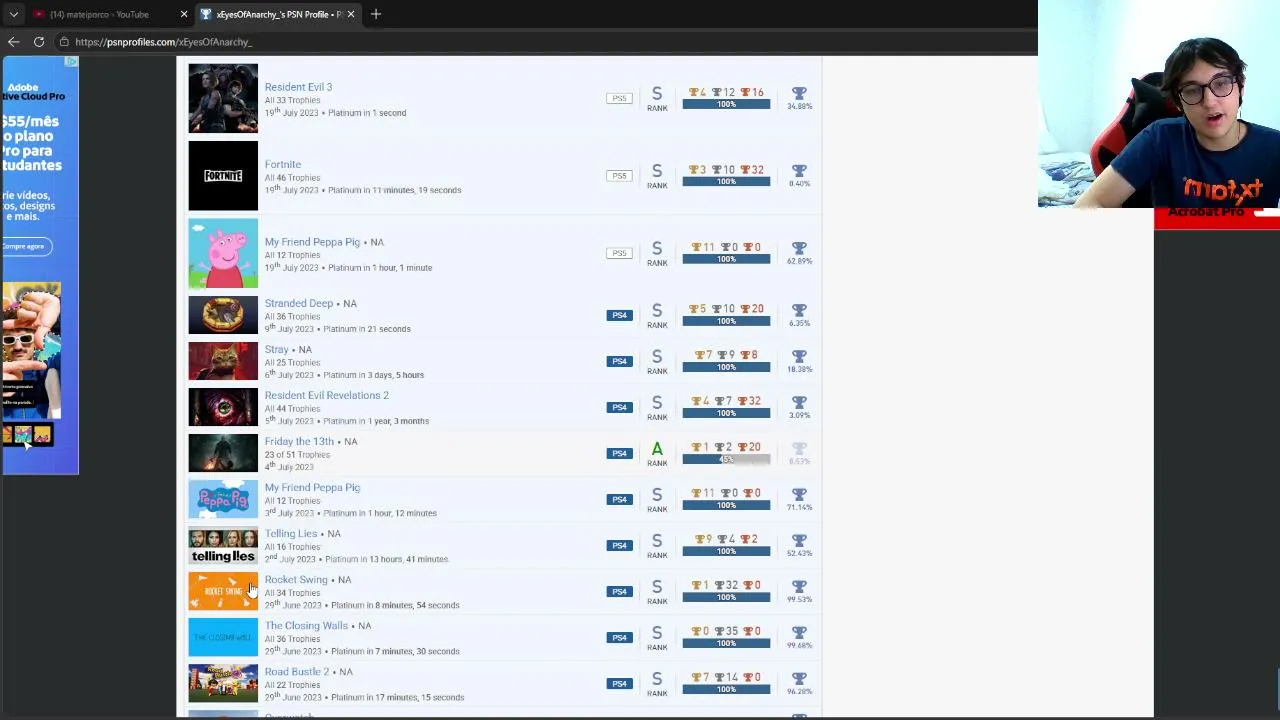Viewport: 1280px width, 720px height.
Task: Close the PSN Profile tab
Action: click(x=351, y=14)
